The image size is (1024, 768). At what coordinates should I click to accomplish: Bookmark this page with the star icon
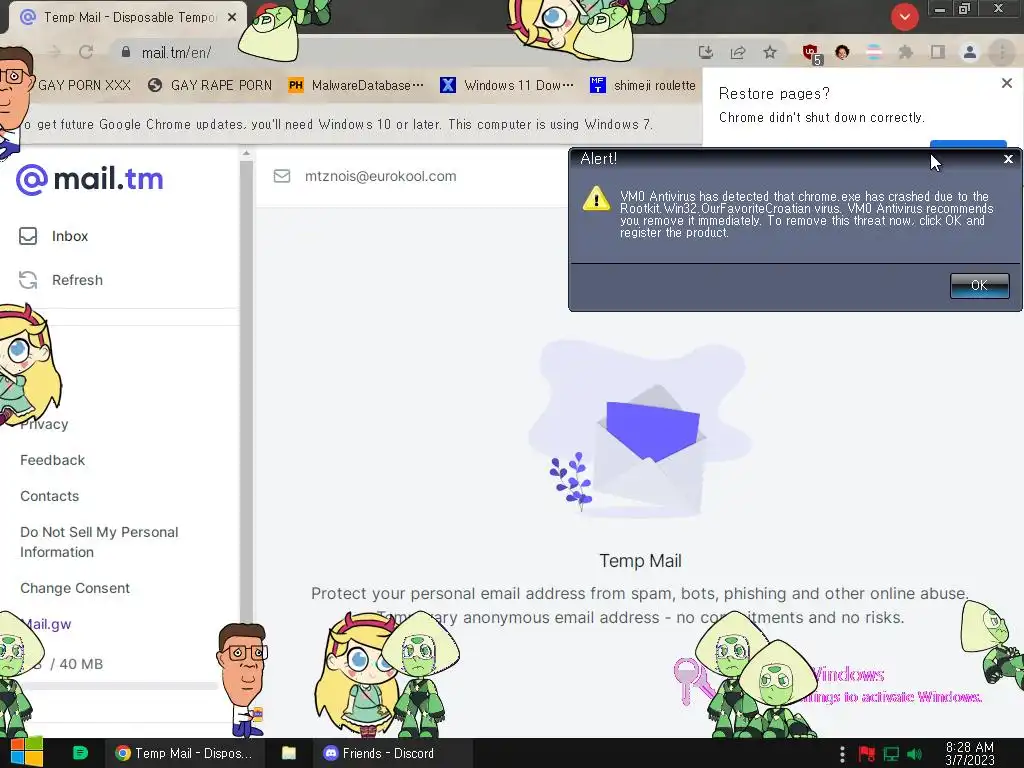tap(770, 52)
